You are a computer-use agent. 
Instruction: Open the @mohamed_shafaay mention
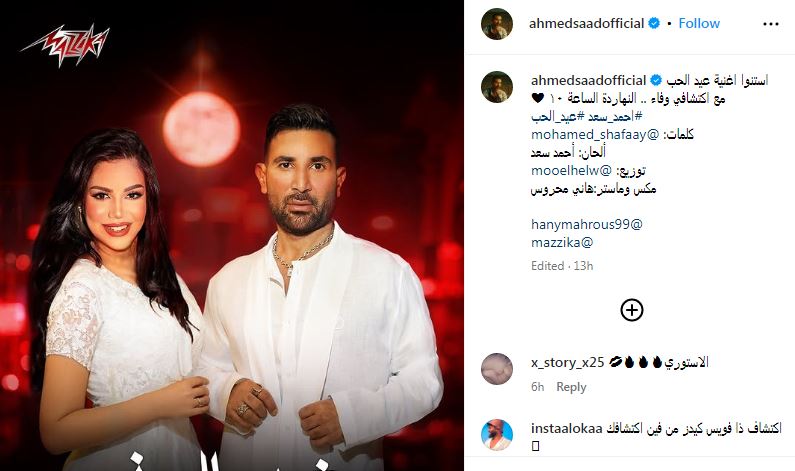tap(595, 134)
